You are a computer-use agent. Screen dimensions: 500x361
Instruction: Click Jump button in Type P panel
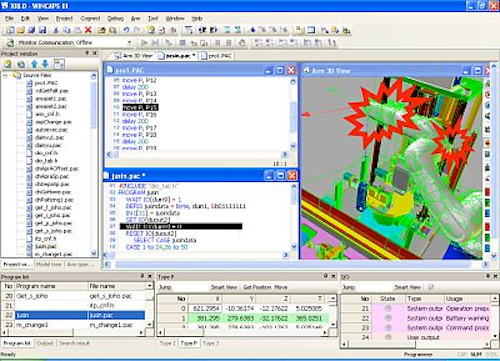165,287
